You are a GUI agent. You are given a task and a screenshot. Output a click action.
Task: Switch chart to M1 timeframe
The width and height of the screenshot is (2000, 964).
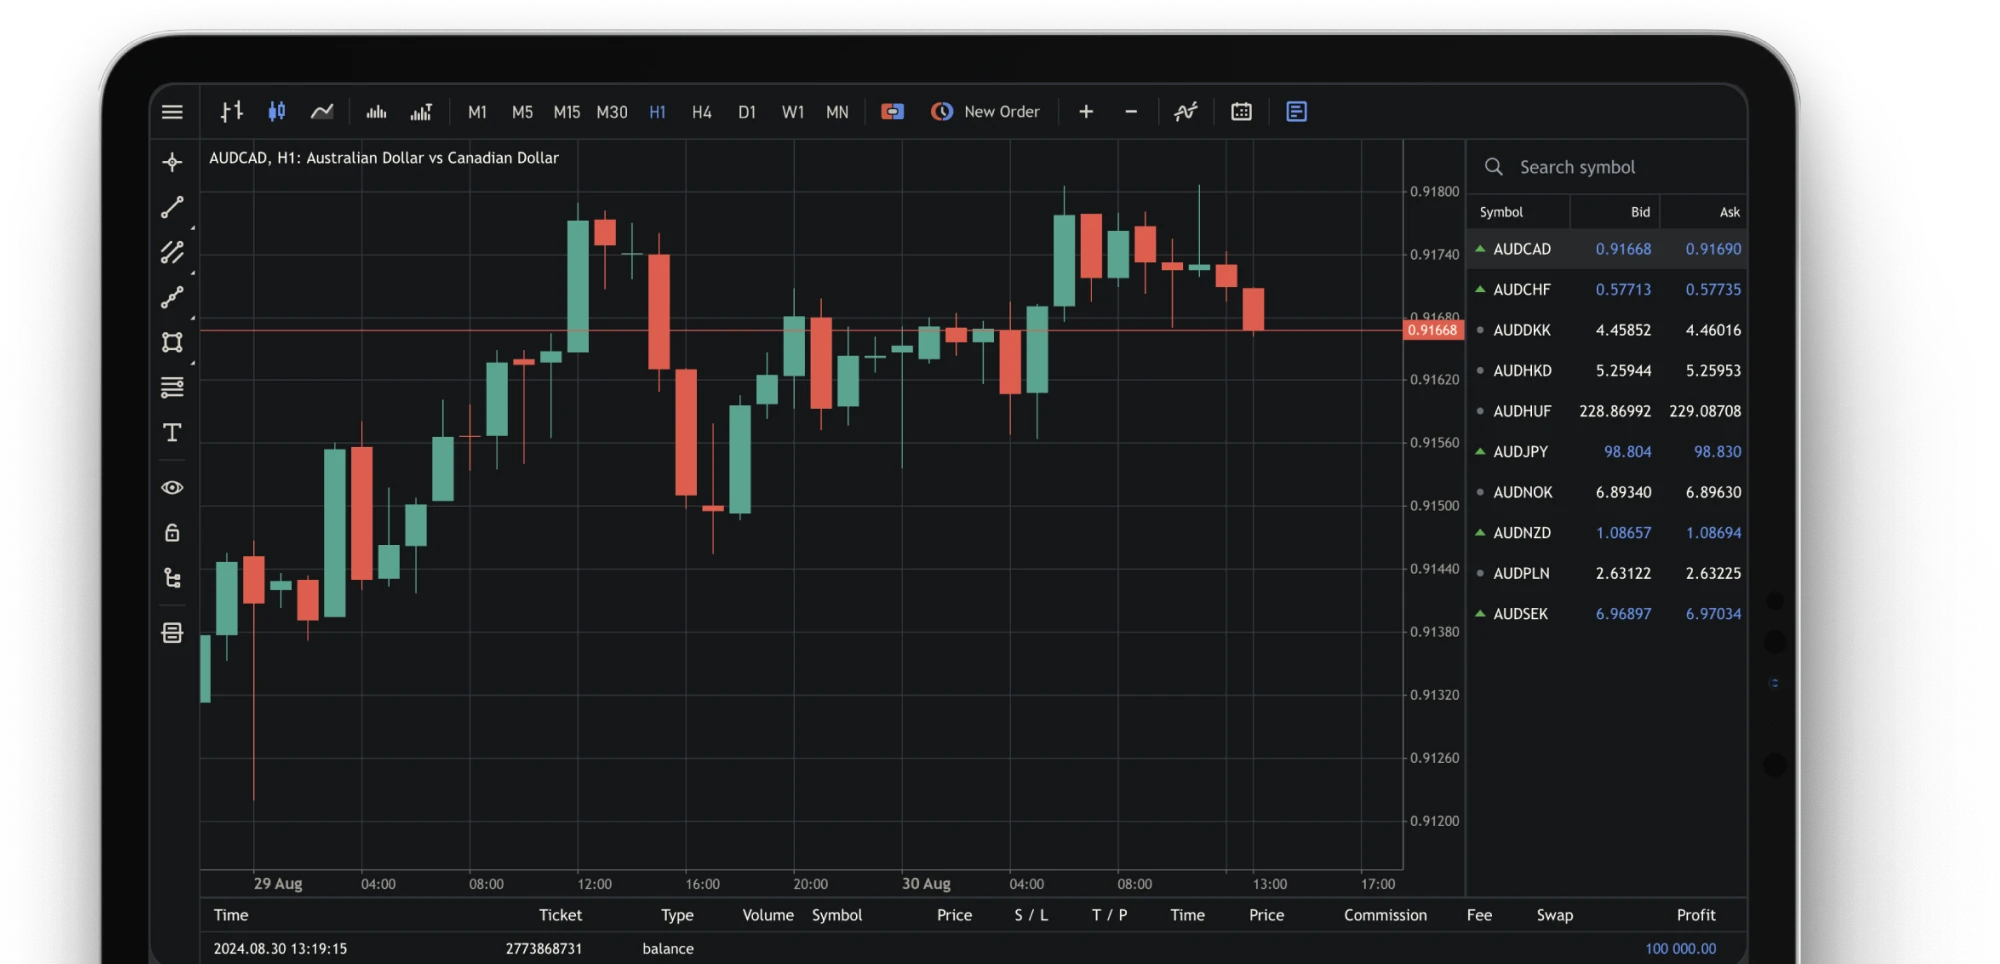(477, 112)
